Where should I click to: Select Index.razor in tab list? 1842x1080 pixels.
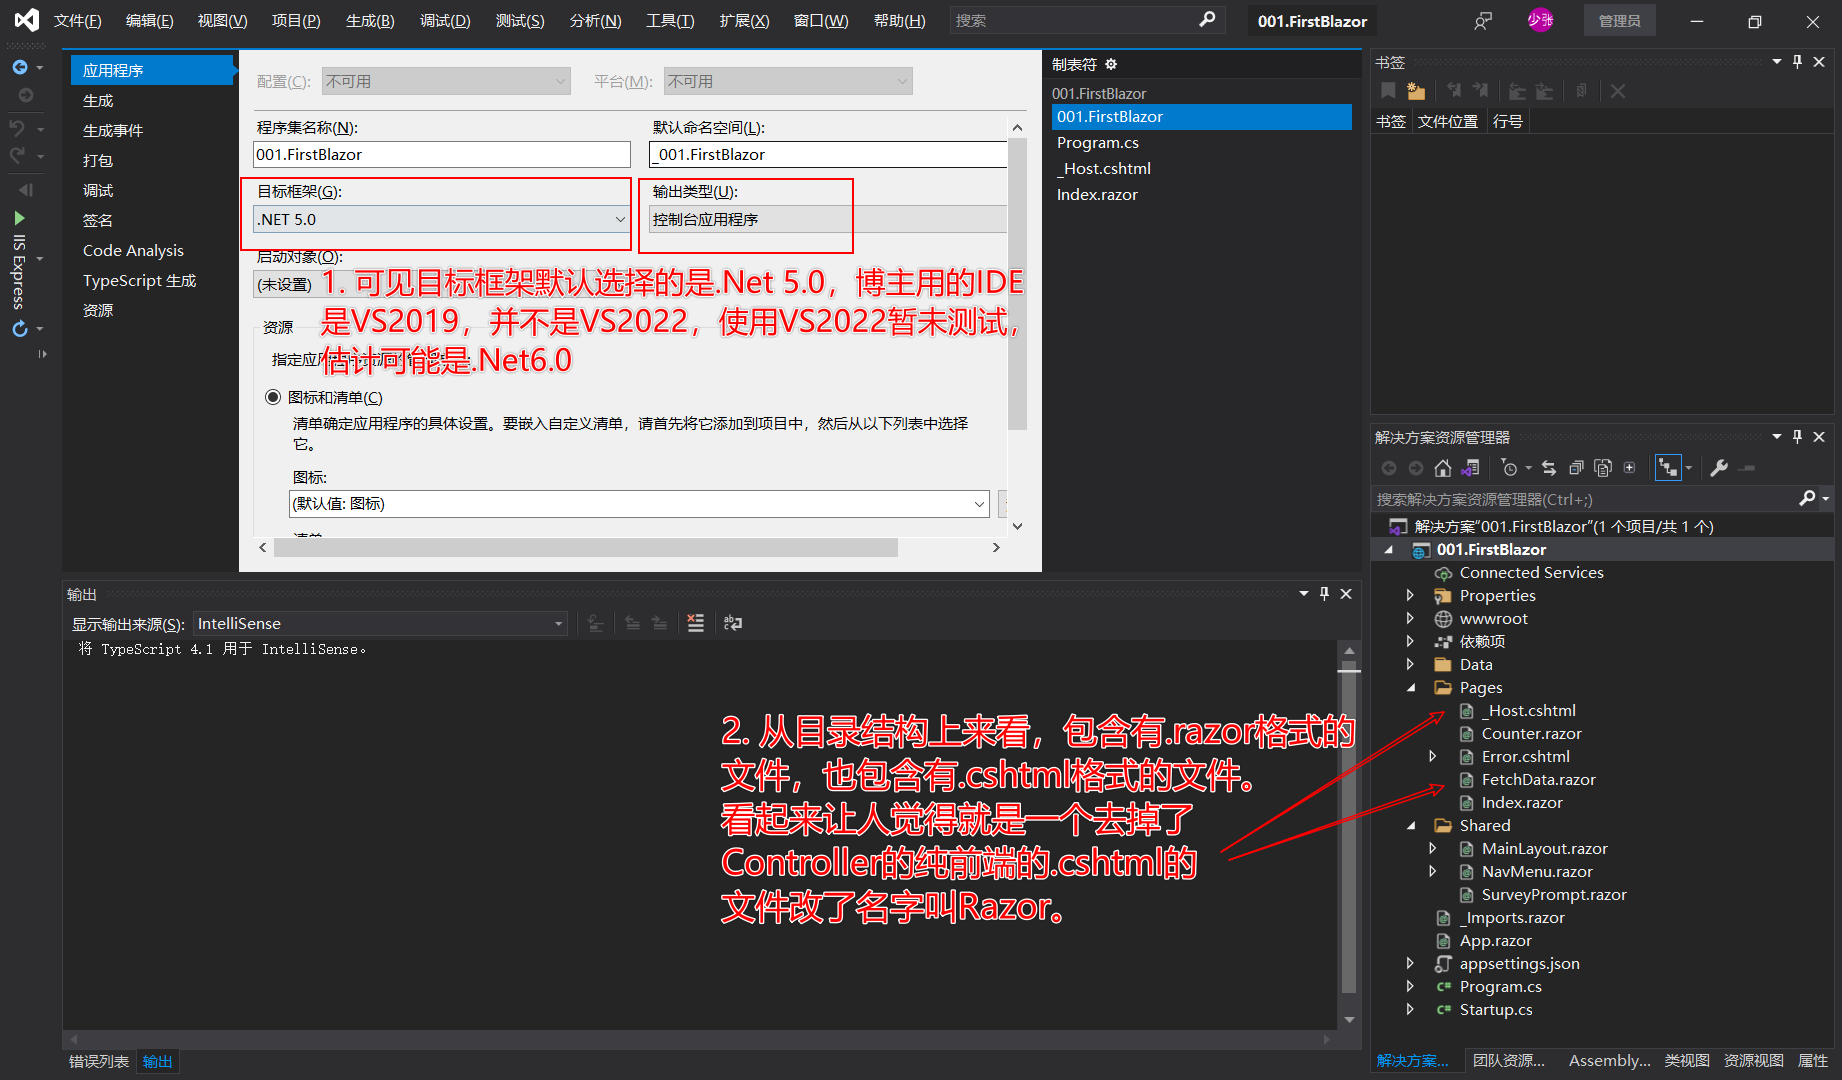coord(1097,194)
